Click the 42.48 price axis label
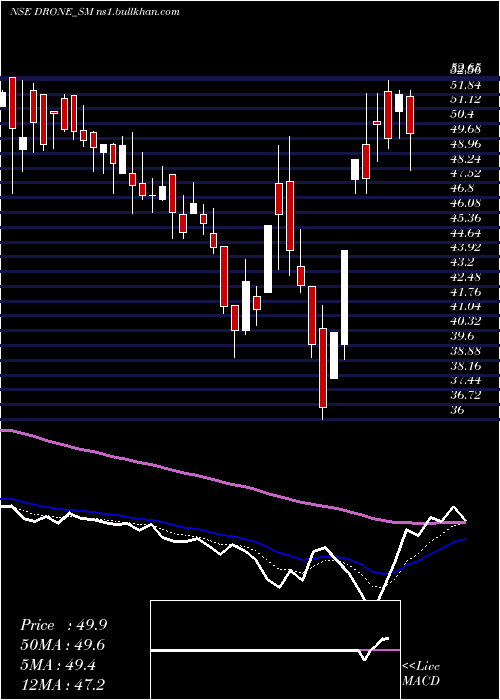Screen dimensions: 500x700 (466, 277)
